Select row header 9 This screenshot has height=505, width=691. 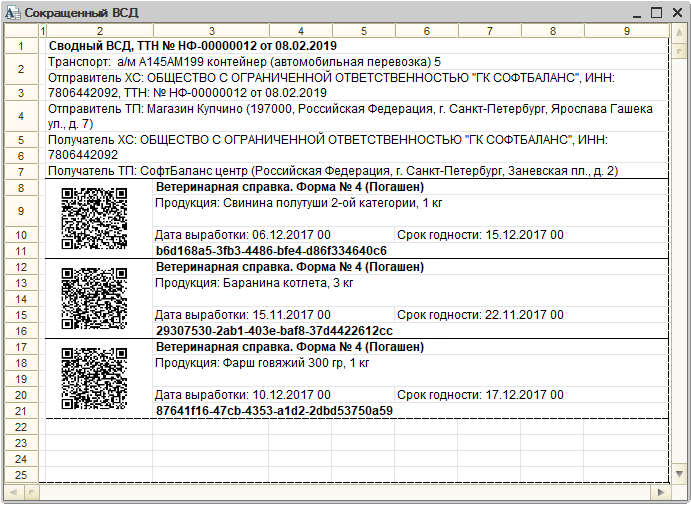[x=21, y=211]
